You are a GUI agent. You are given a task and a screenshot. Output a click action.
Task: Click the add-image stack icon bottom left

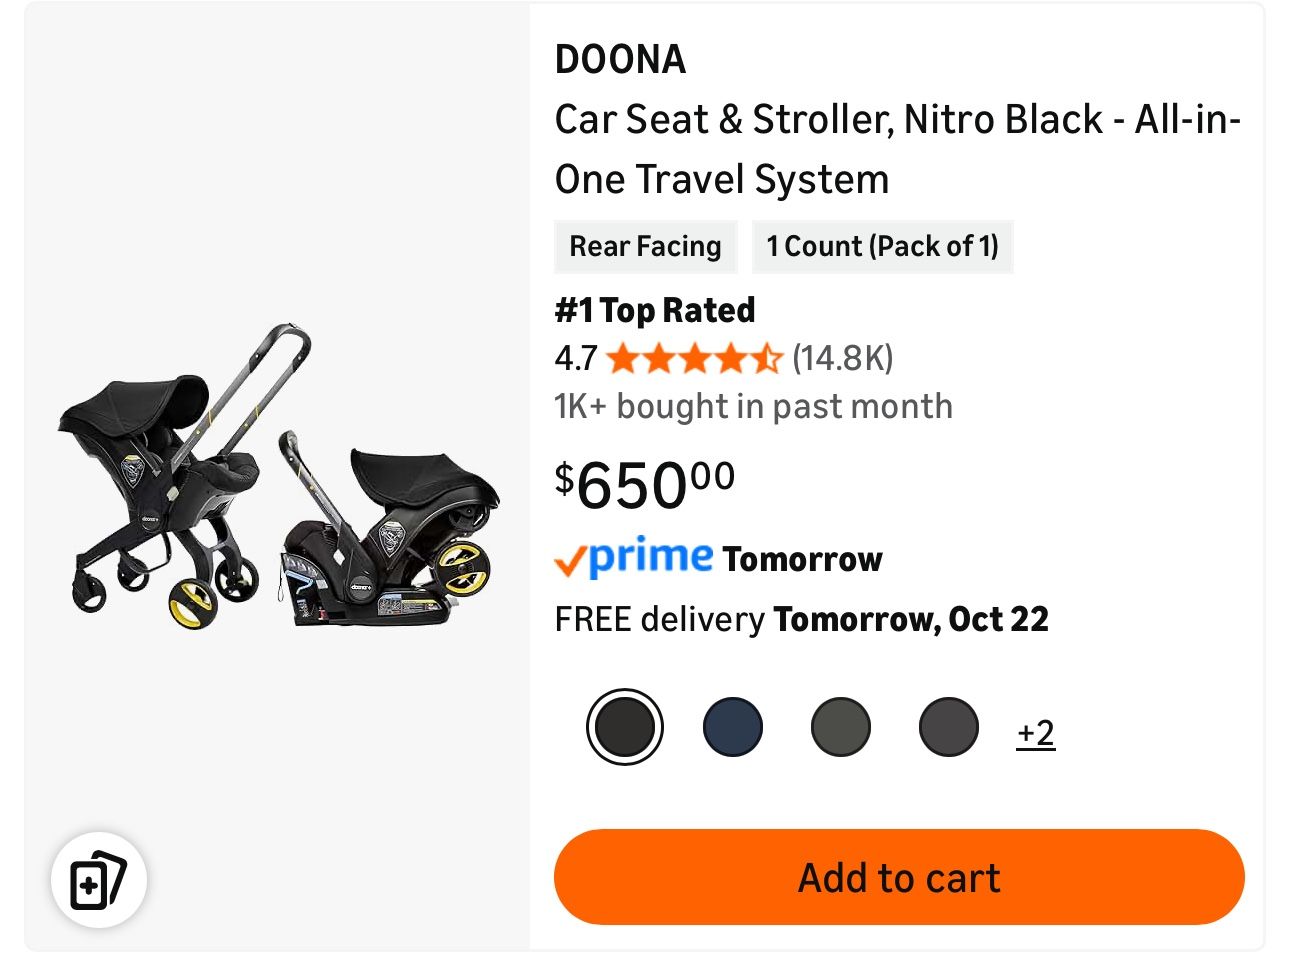pyautogui.click(x=99, y=878)
